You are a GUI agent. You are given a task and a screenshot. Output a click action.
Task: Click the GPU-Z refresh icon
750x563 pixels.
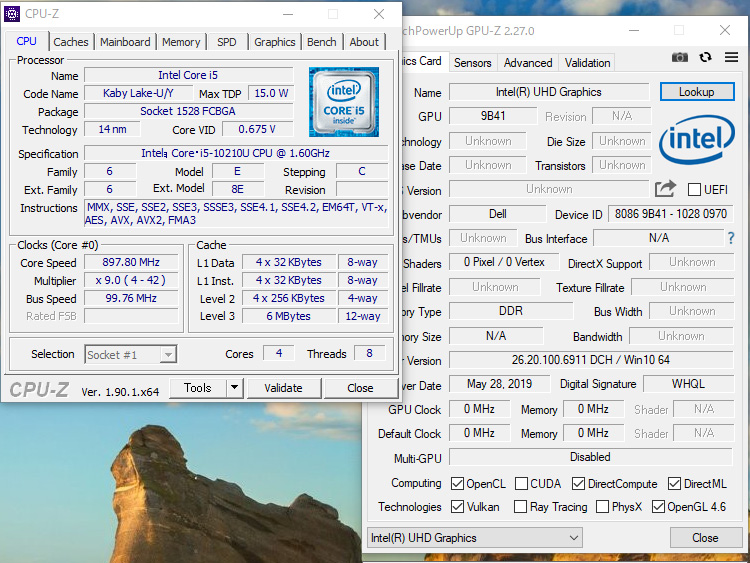tap(705, 57)
